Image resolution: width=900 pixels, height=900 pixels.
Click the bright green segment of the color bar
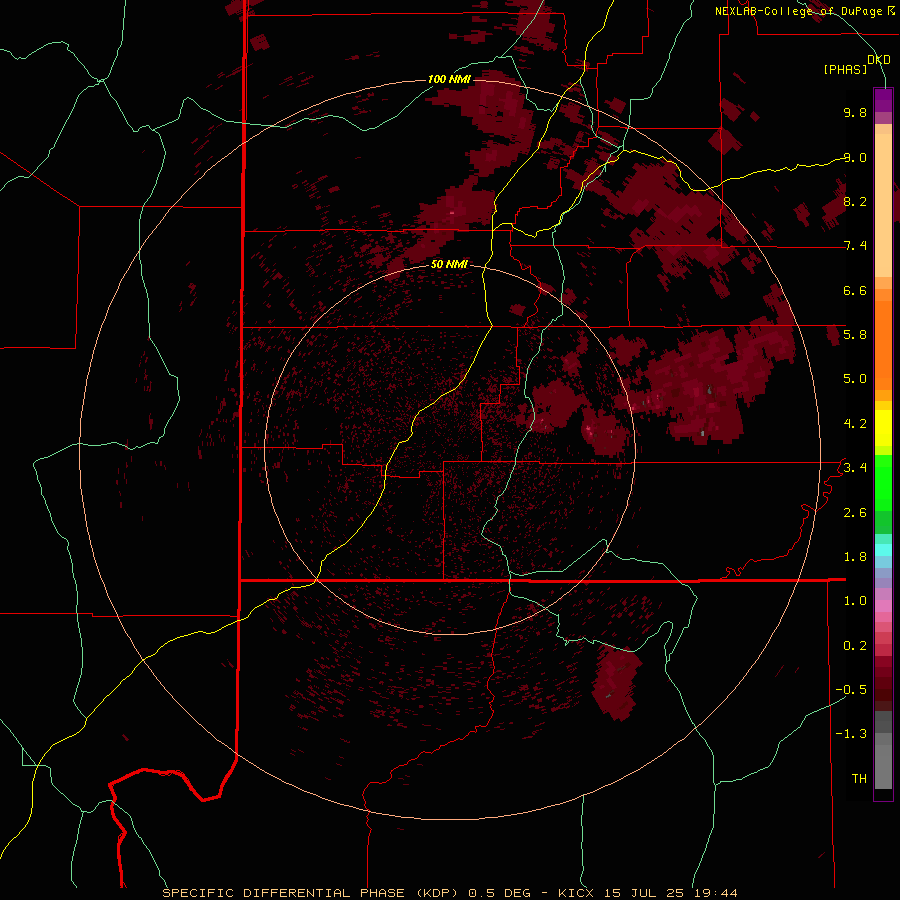pyautogui.click(x=883, y=483)
